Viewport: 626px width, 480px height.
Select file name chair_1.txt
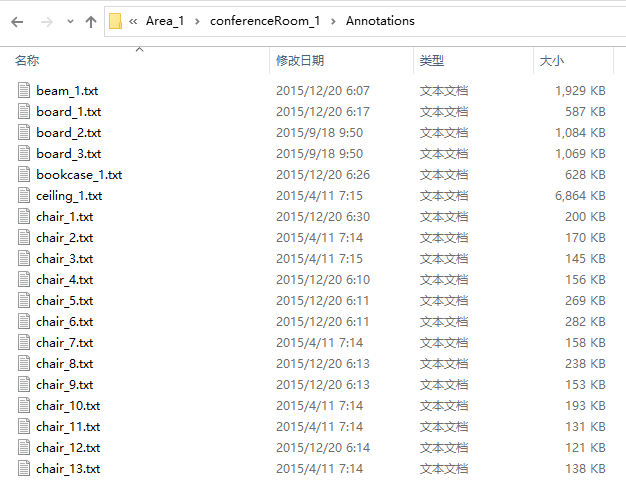[65, 217]
